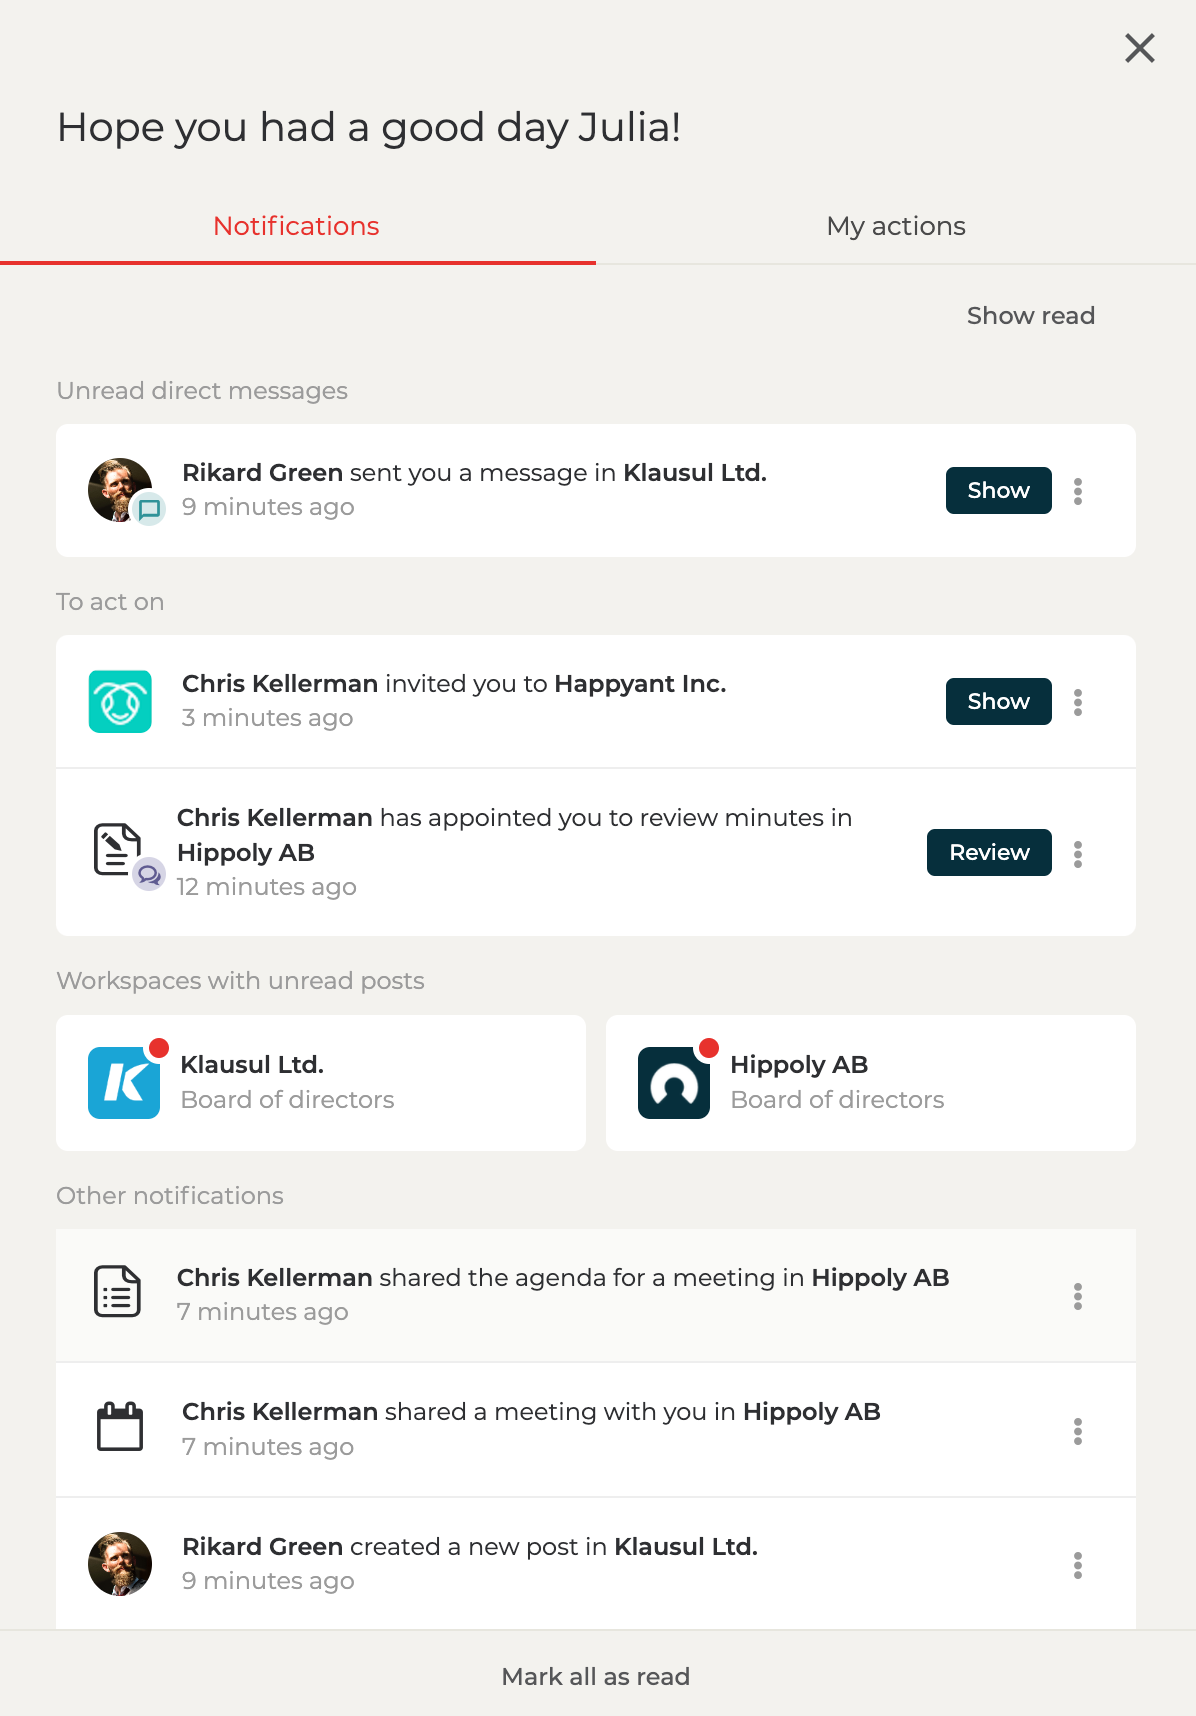This screenshot has height=1716, width=1196.
Task: Close the notifications panel with the X
Action: click(x=1139, y=48)
